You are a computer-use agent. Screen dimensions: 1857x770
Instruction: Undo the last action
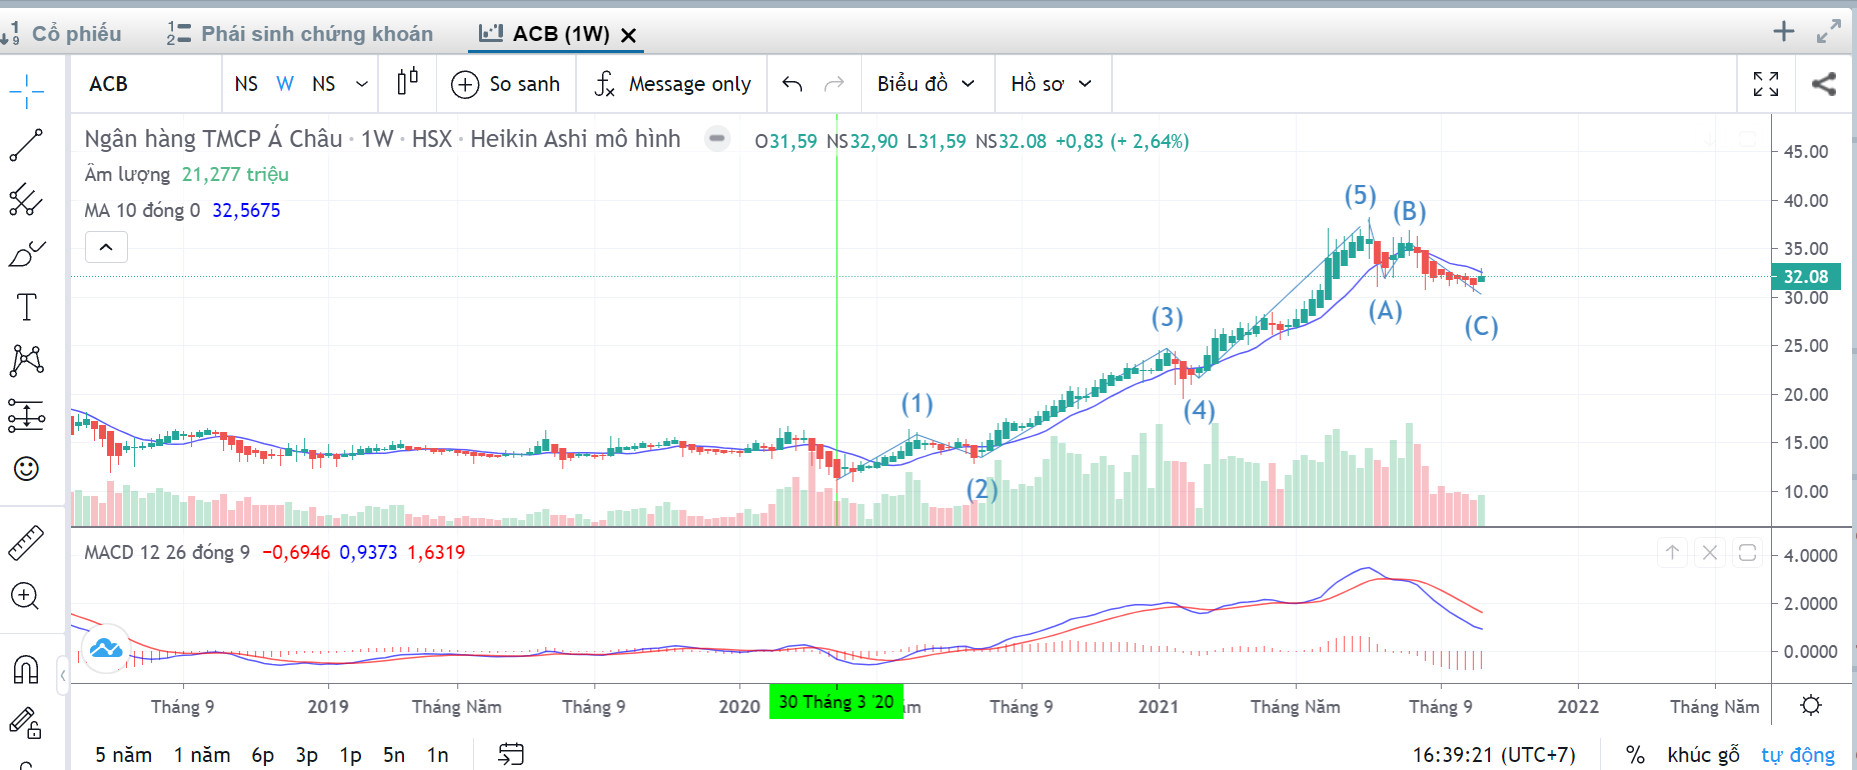pos(792,84)
